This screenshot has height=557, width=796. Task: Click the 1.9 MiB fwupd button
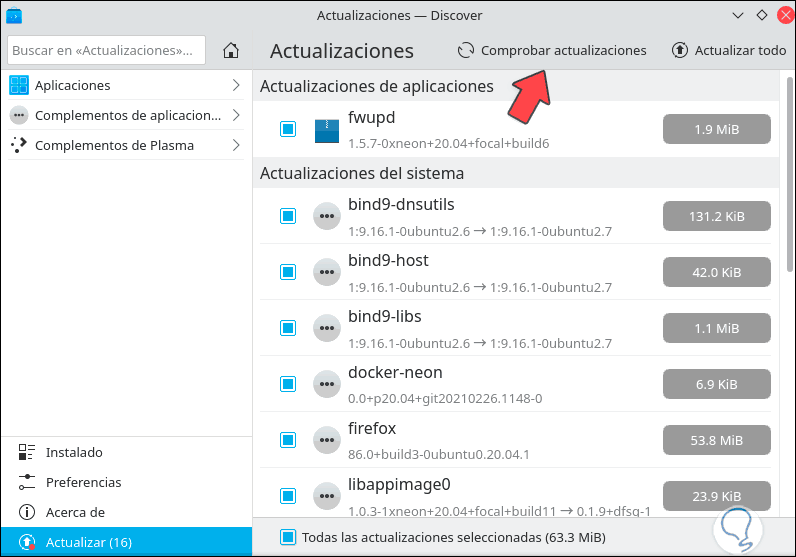click(716, 129)
